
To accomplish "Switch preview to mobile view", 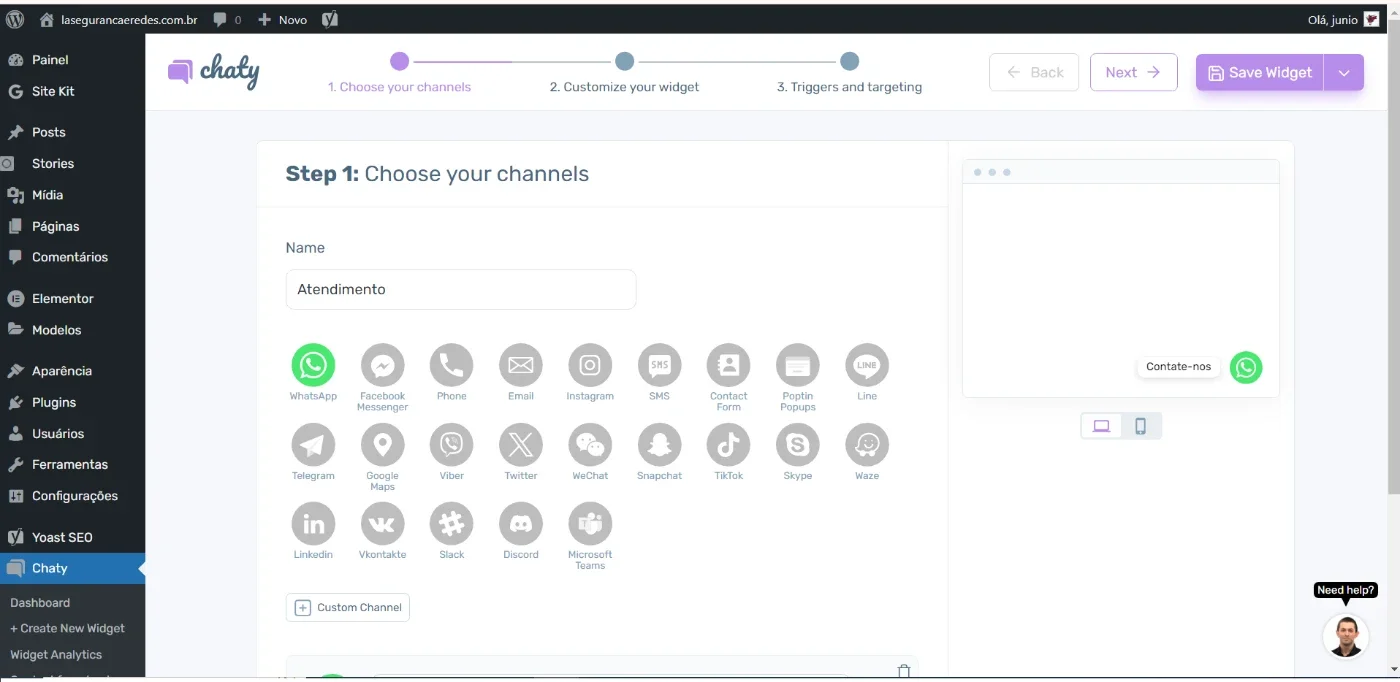I will (1141, 426).
